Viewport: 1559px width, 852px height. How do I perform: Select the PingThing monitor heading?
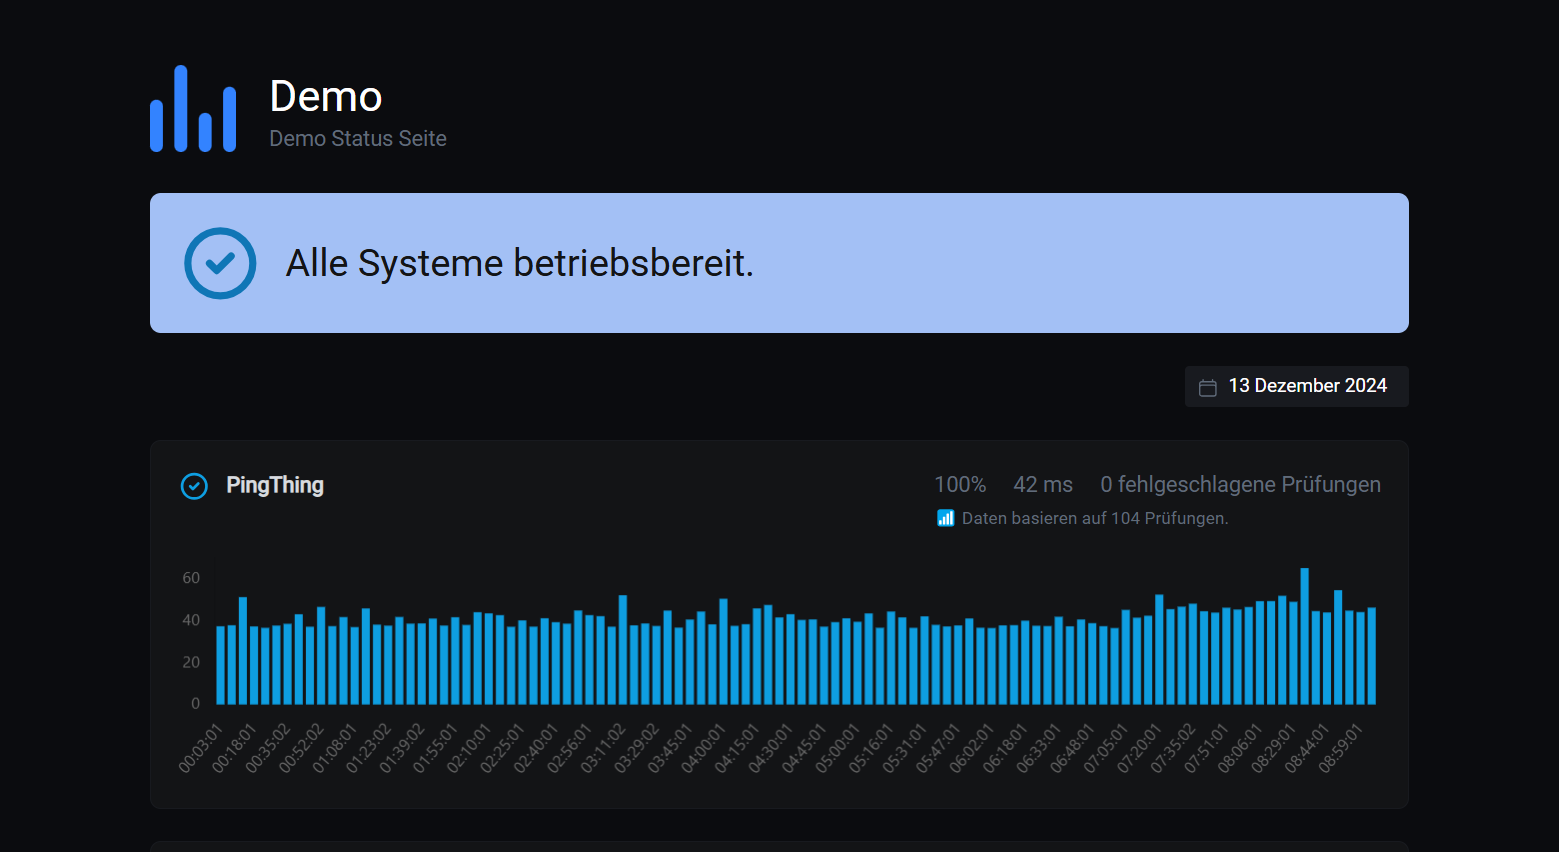tap(275, 485)
